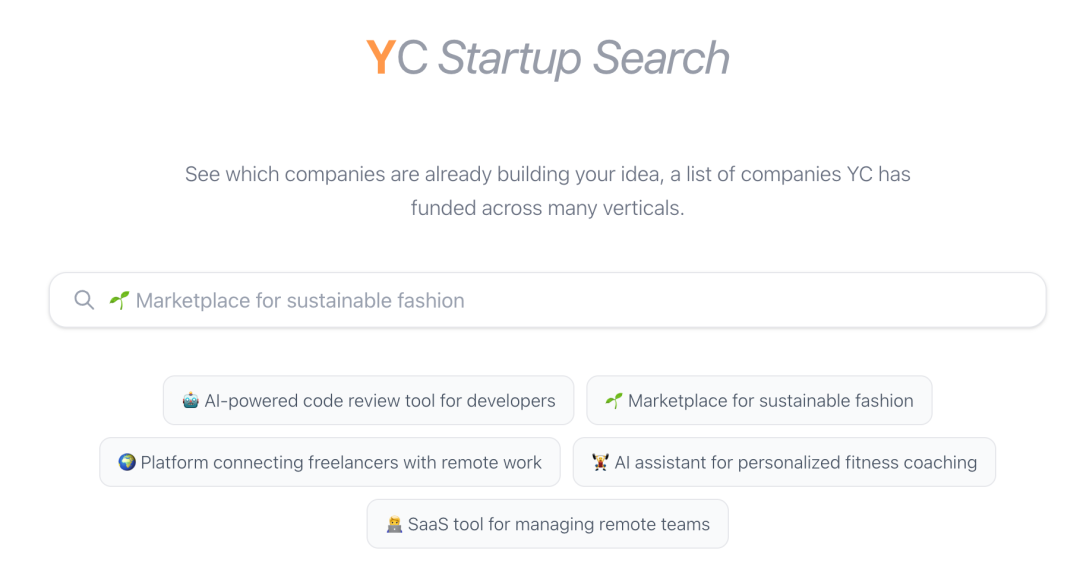1080x576 pixels.
Task: Choose the AI assistant for fitness coaching suggestion
Action: pos(784,462)
